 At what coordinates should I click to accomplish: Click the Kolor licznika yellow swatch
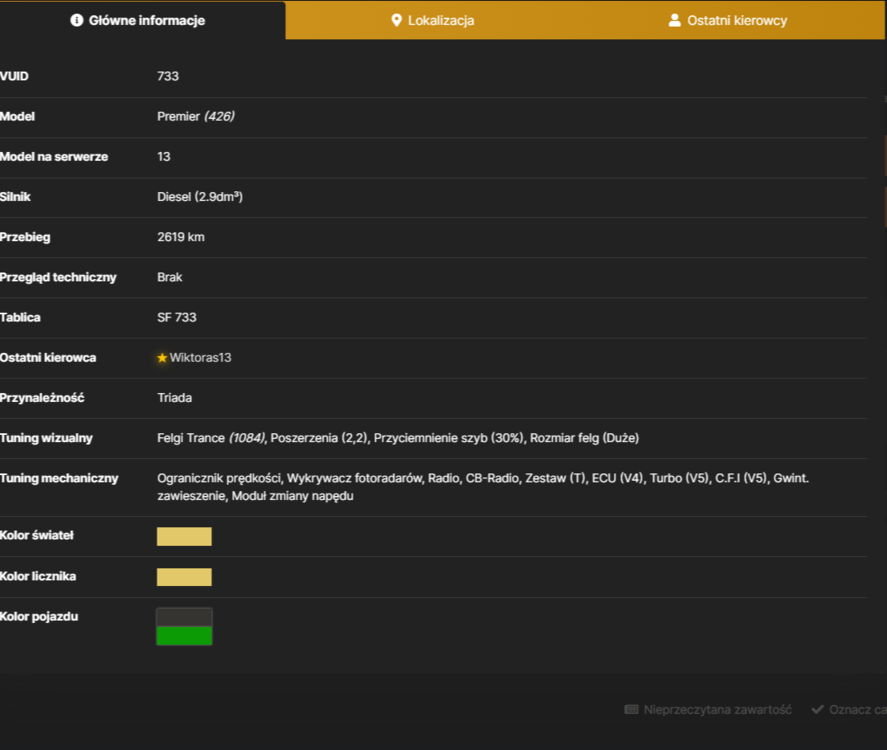[184, 577]
